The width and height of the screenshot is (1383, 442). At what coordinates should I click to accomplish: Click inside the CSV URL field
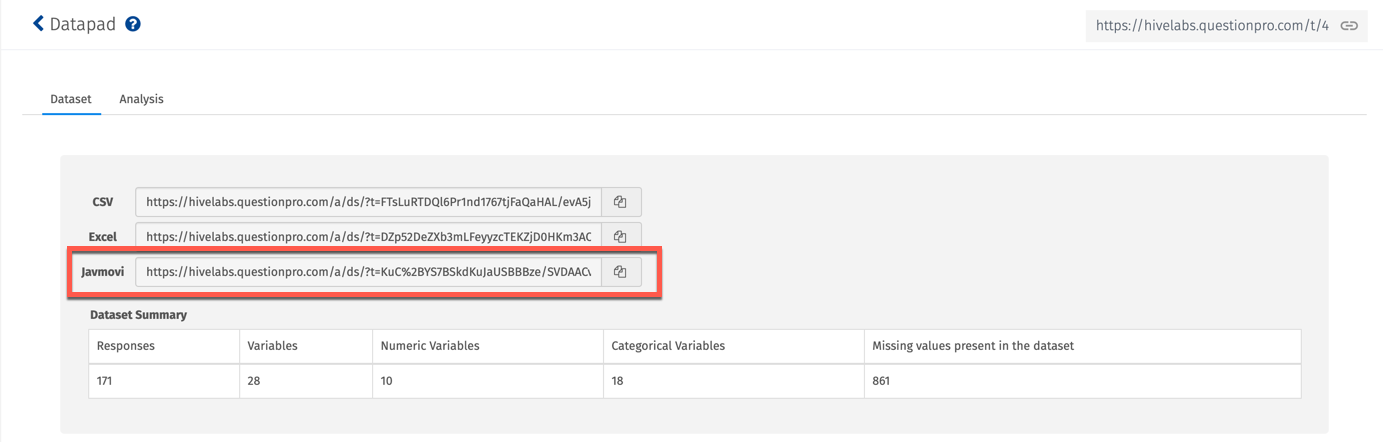point(368,202)
